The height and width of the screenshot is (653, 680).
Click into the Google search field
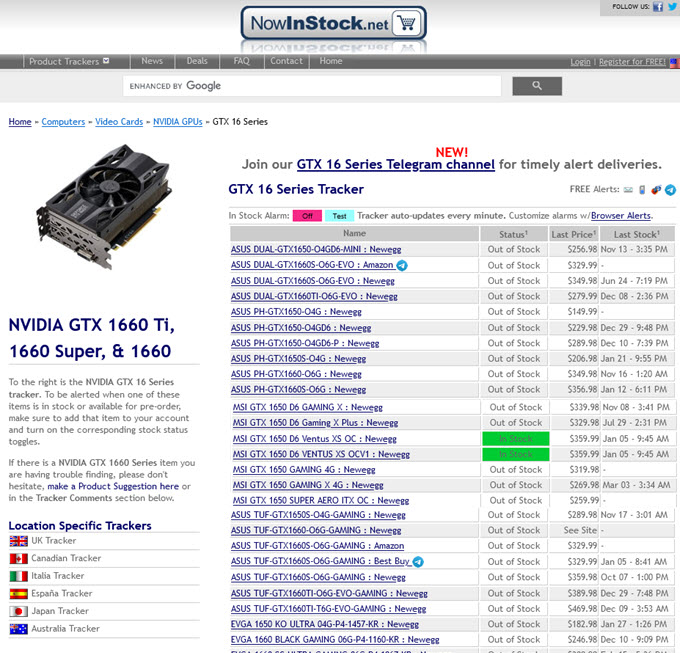[312, 86]
